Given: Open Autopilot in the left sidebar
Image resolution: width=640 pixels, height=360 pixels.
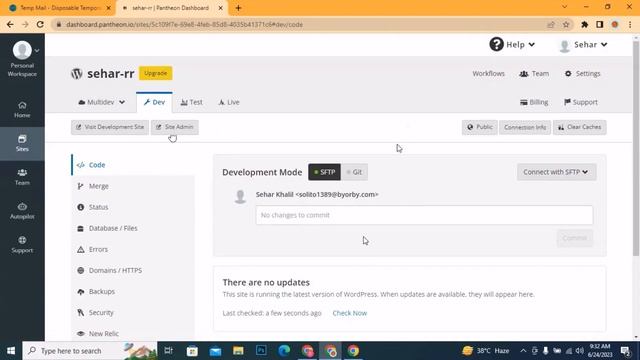Looking at the screenshot, I should tap(22, 211).
